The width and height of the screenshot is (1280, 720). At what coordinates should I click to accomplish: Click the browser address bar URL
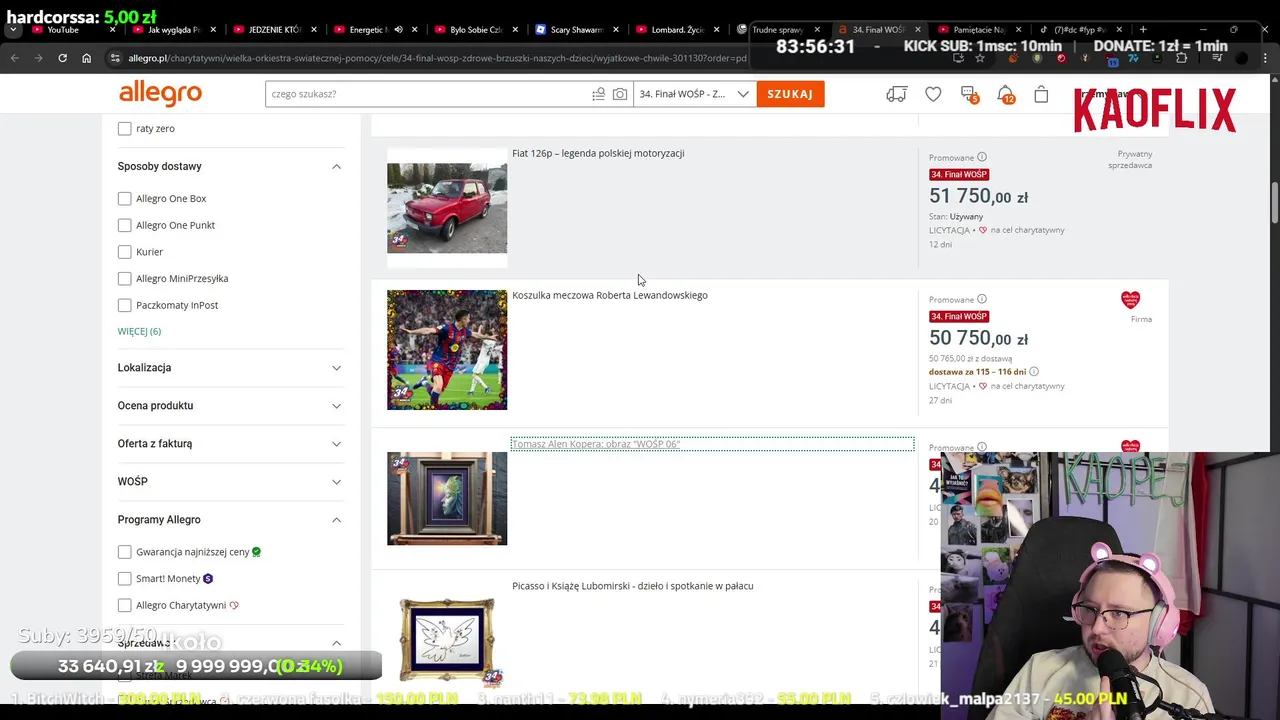click(437, 58)
